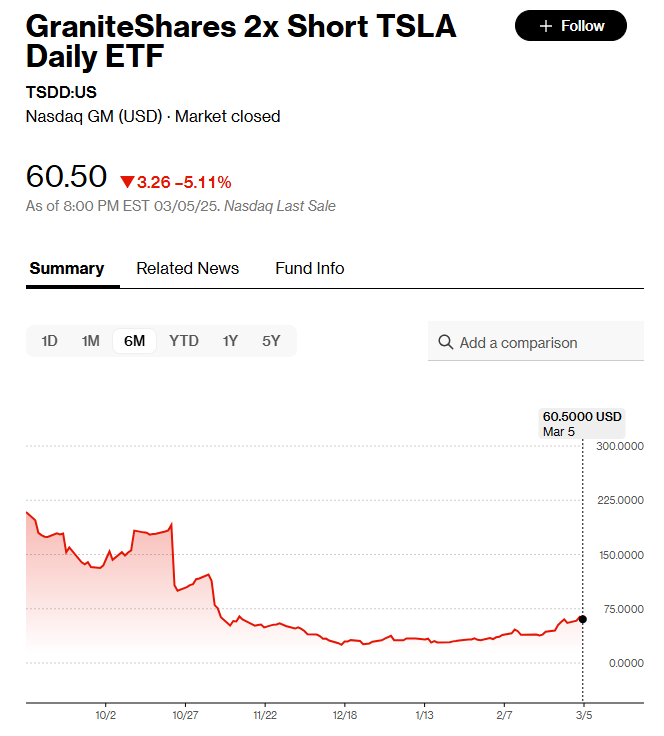Click the plus icon in Follow button

[545, 26]
